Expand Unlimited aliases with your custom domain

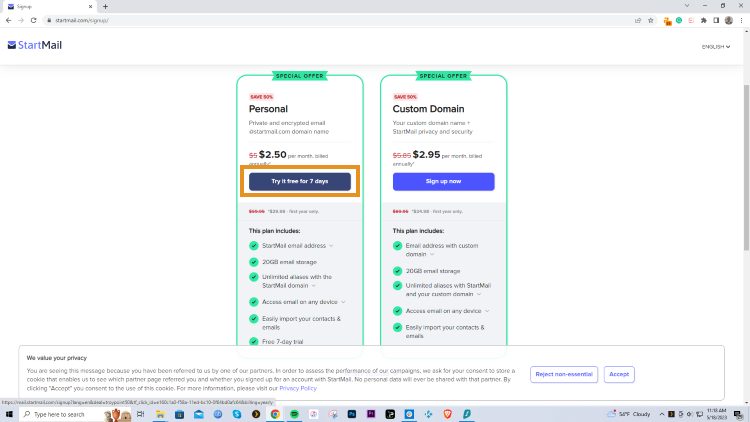(479, 294)
